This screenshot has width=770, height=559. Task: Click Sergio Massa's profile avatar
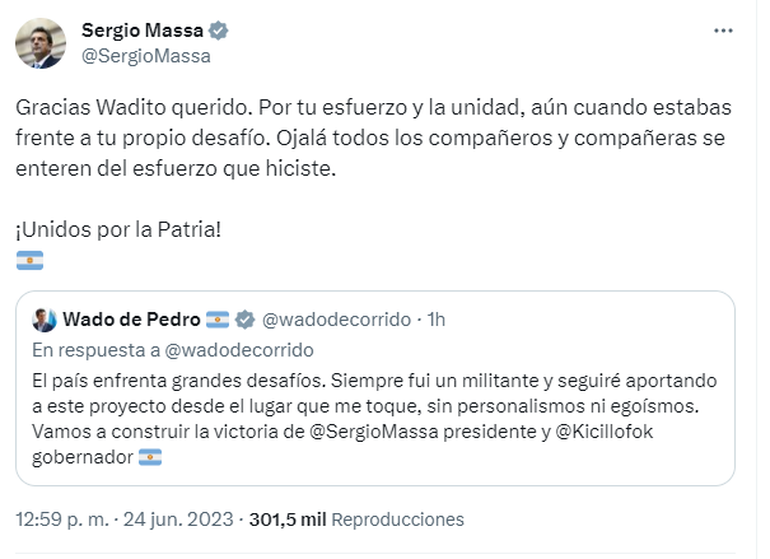coord(41,43)
